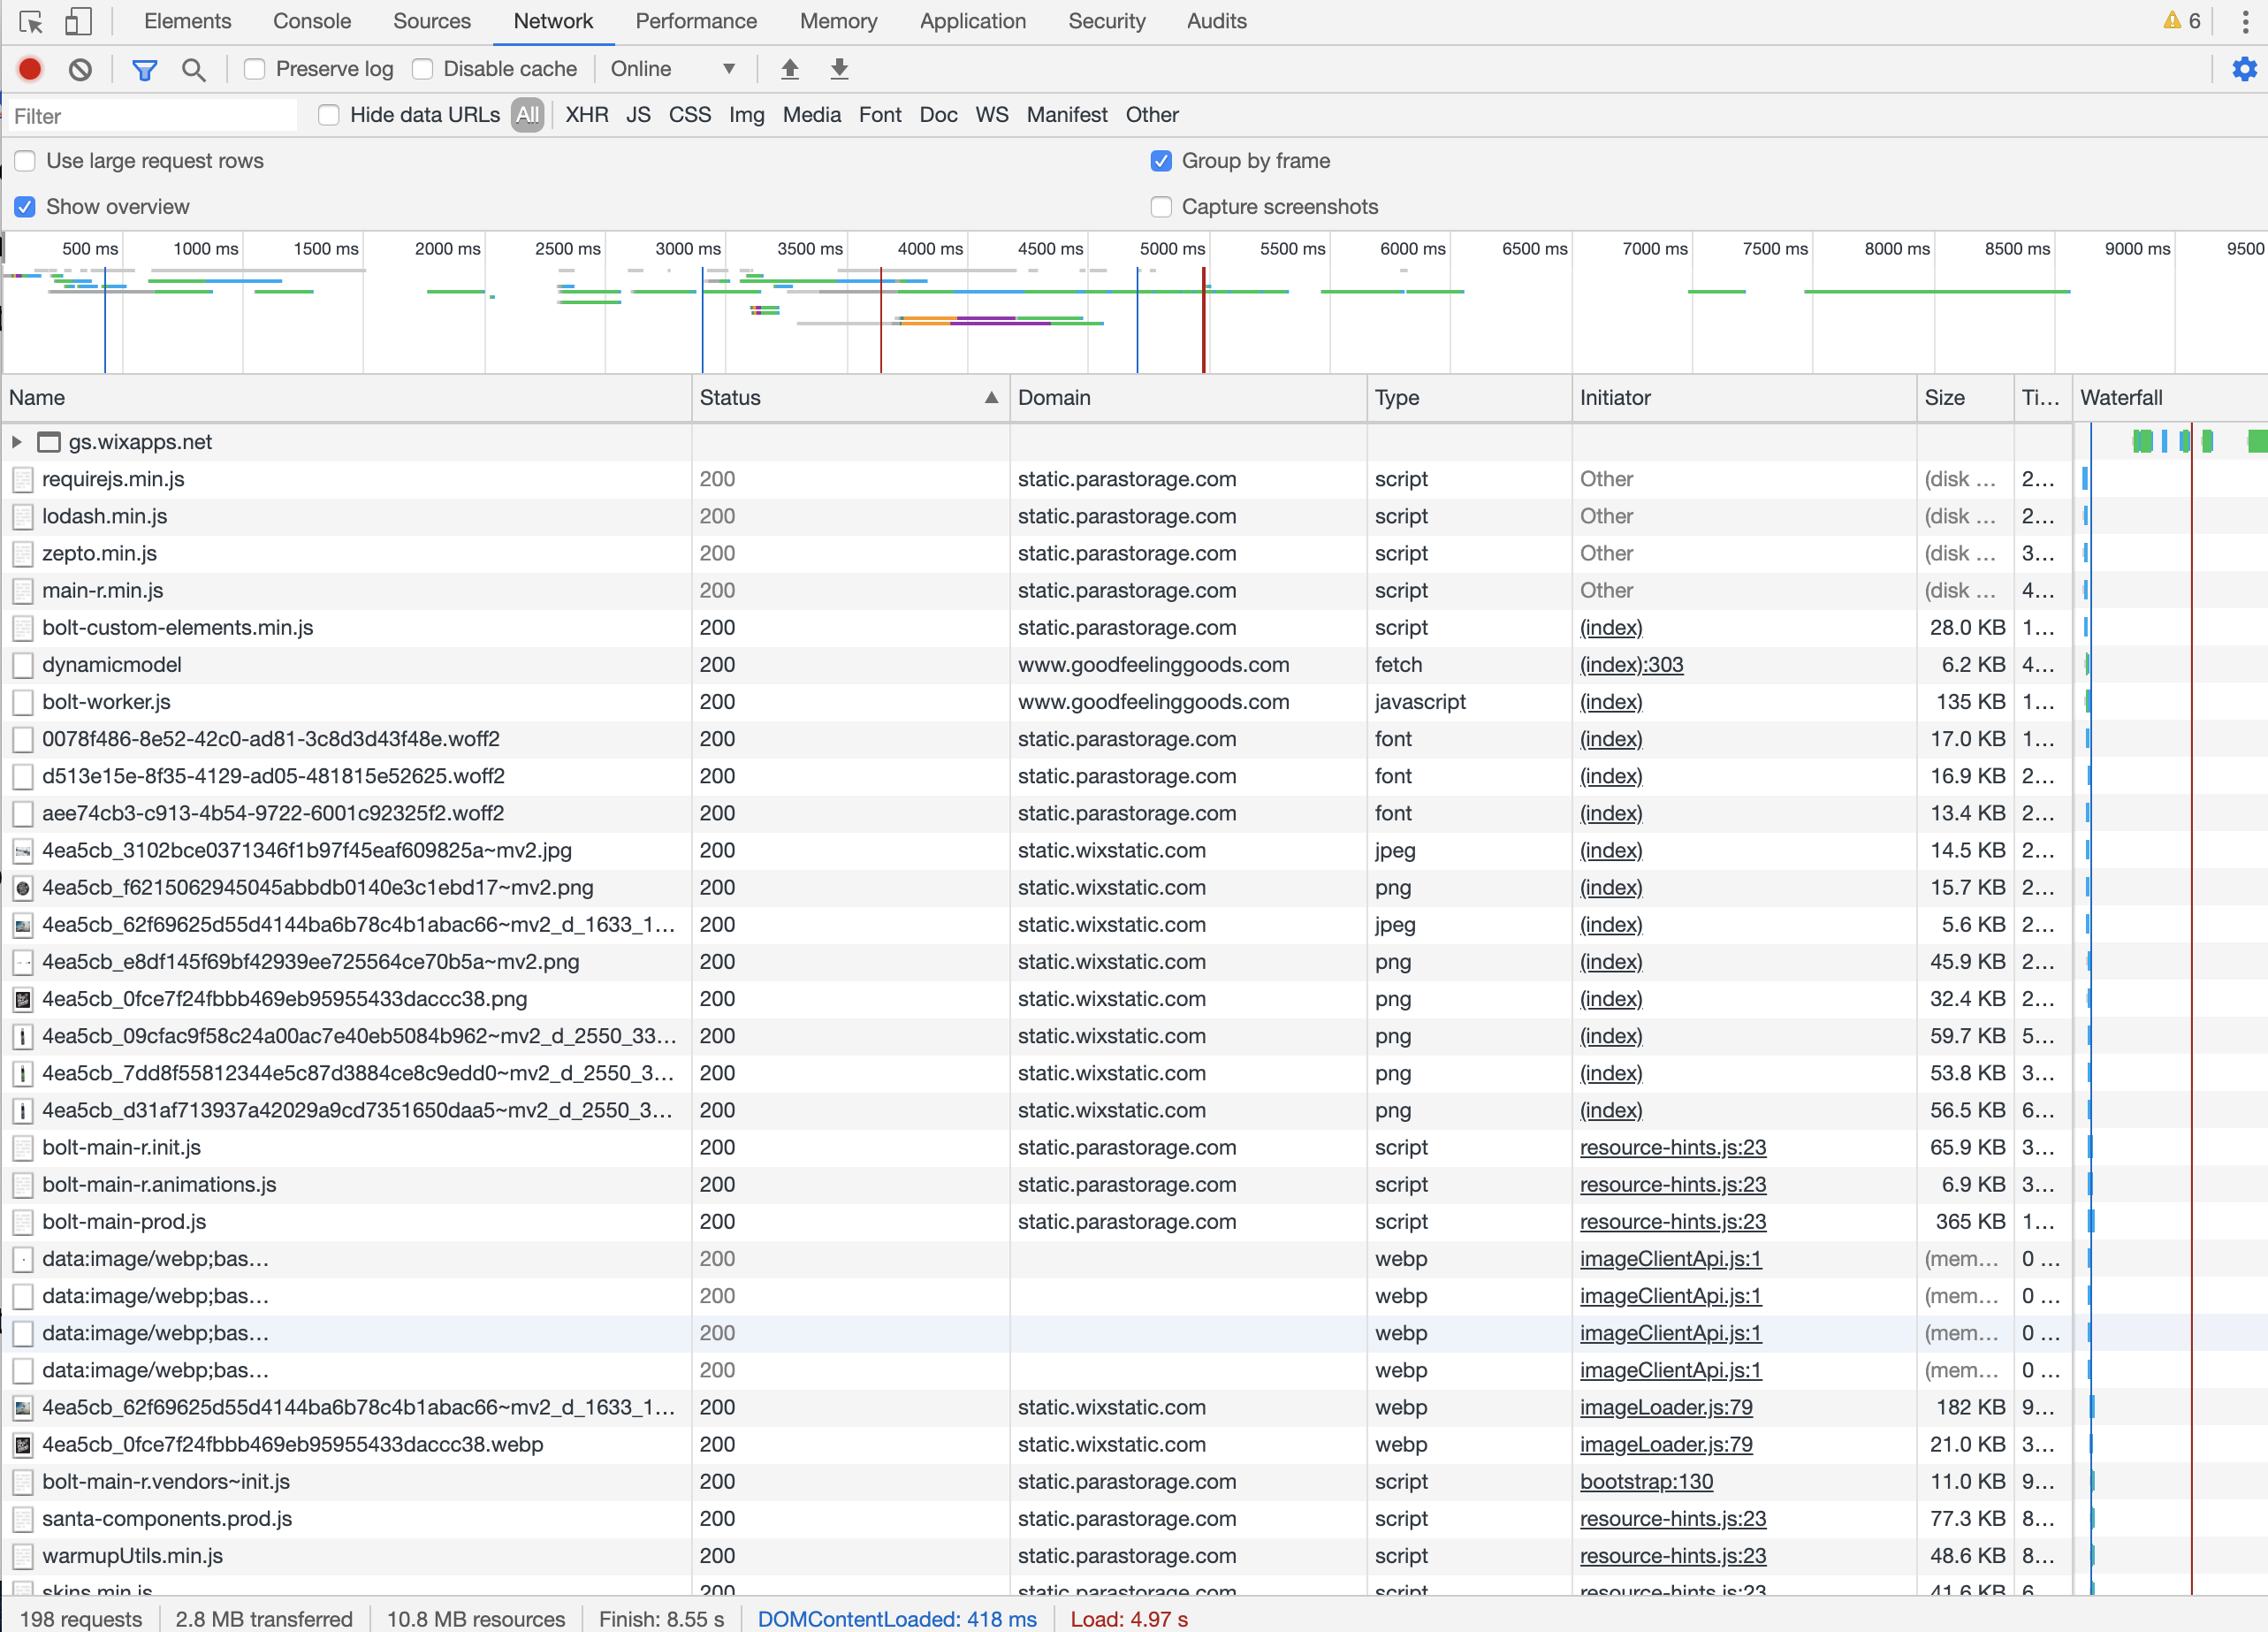Open the DevTools three-dot customize menu
The width and height of the screenshot is (2268, 1632).
2245,21
